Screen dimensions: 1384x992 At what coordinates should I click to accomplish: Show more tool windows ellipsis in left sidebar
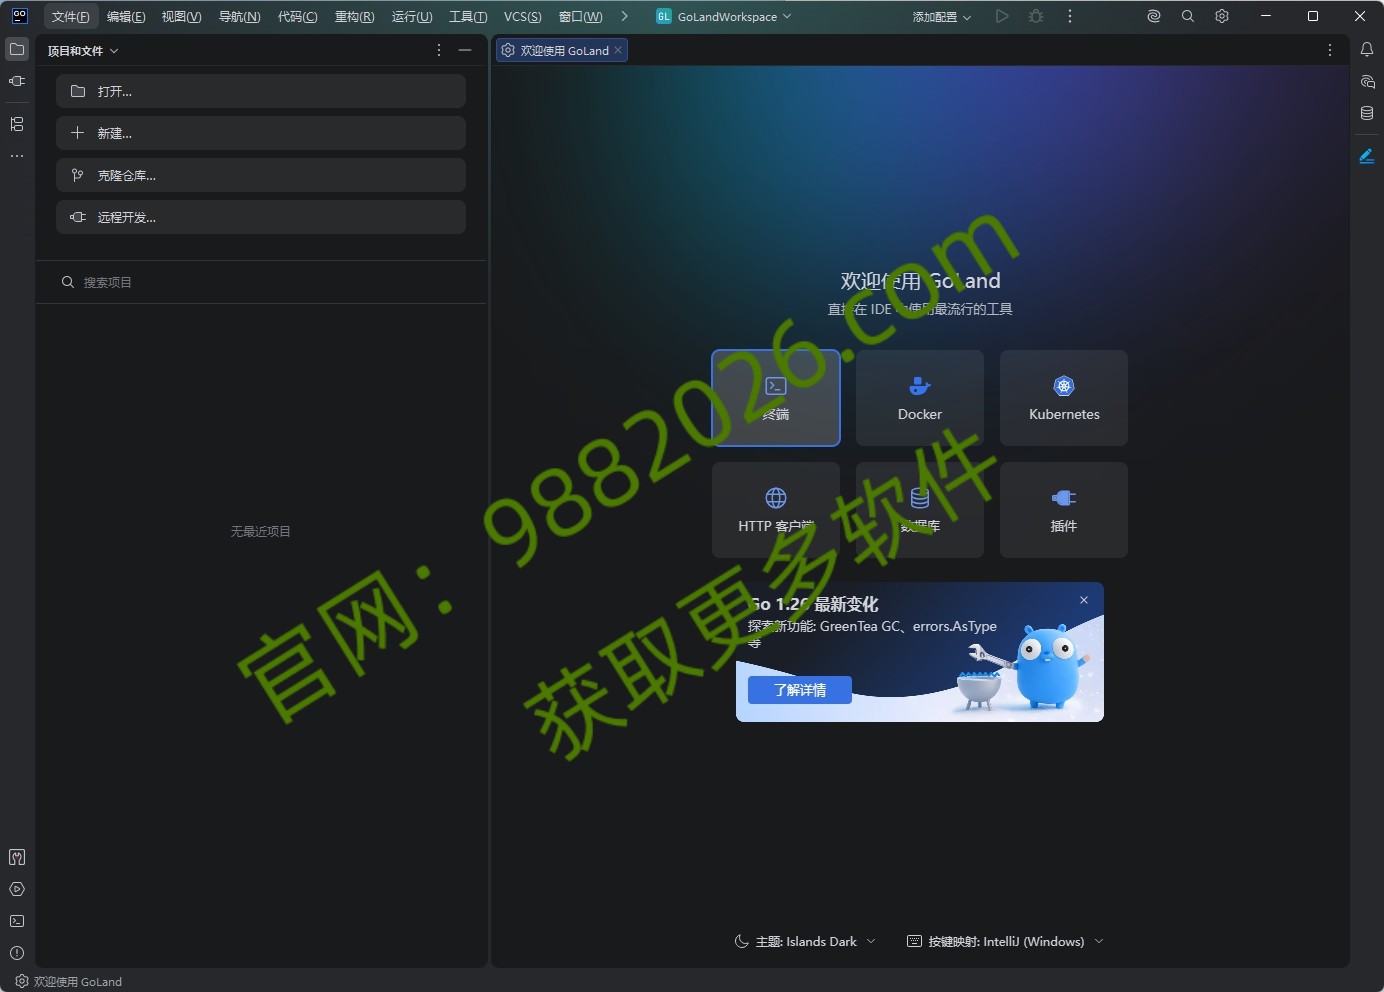[x=17, y=156]
